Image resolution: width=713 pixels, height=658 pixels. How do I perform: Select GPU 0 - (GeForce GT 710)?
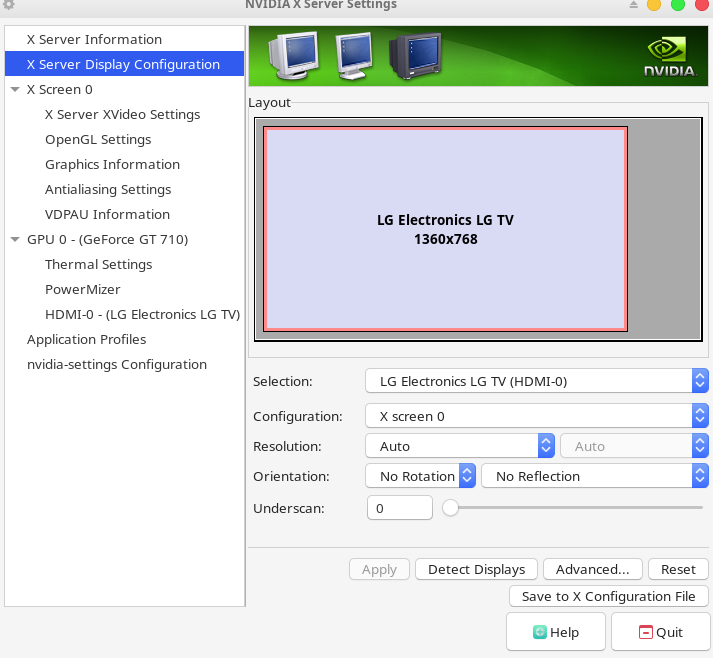point(107,240)
